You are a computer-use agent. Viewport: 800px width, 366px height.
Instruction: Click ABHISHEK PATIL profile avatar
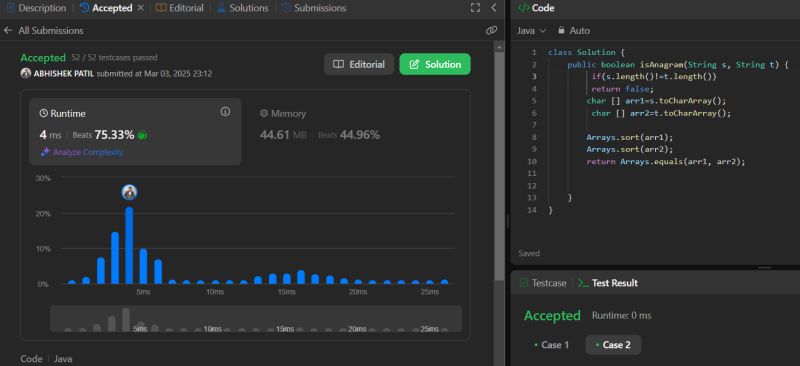pyautogui.click(x=26, y=74)
